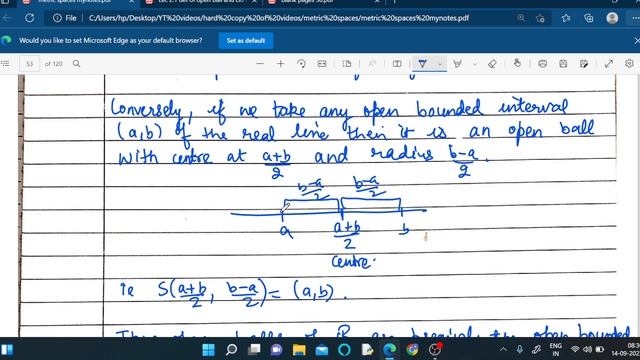Open the Windows Start menu
640x360 pixels.
click(x=209, y=350)
